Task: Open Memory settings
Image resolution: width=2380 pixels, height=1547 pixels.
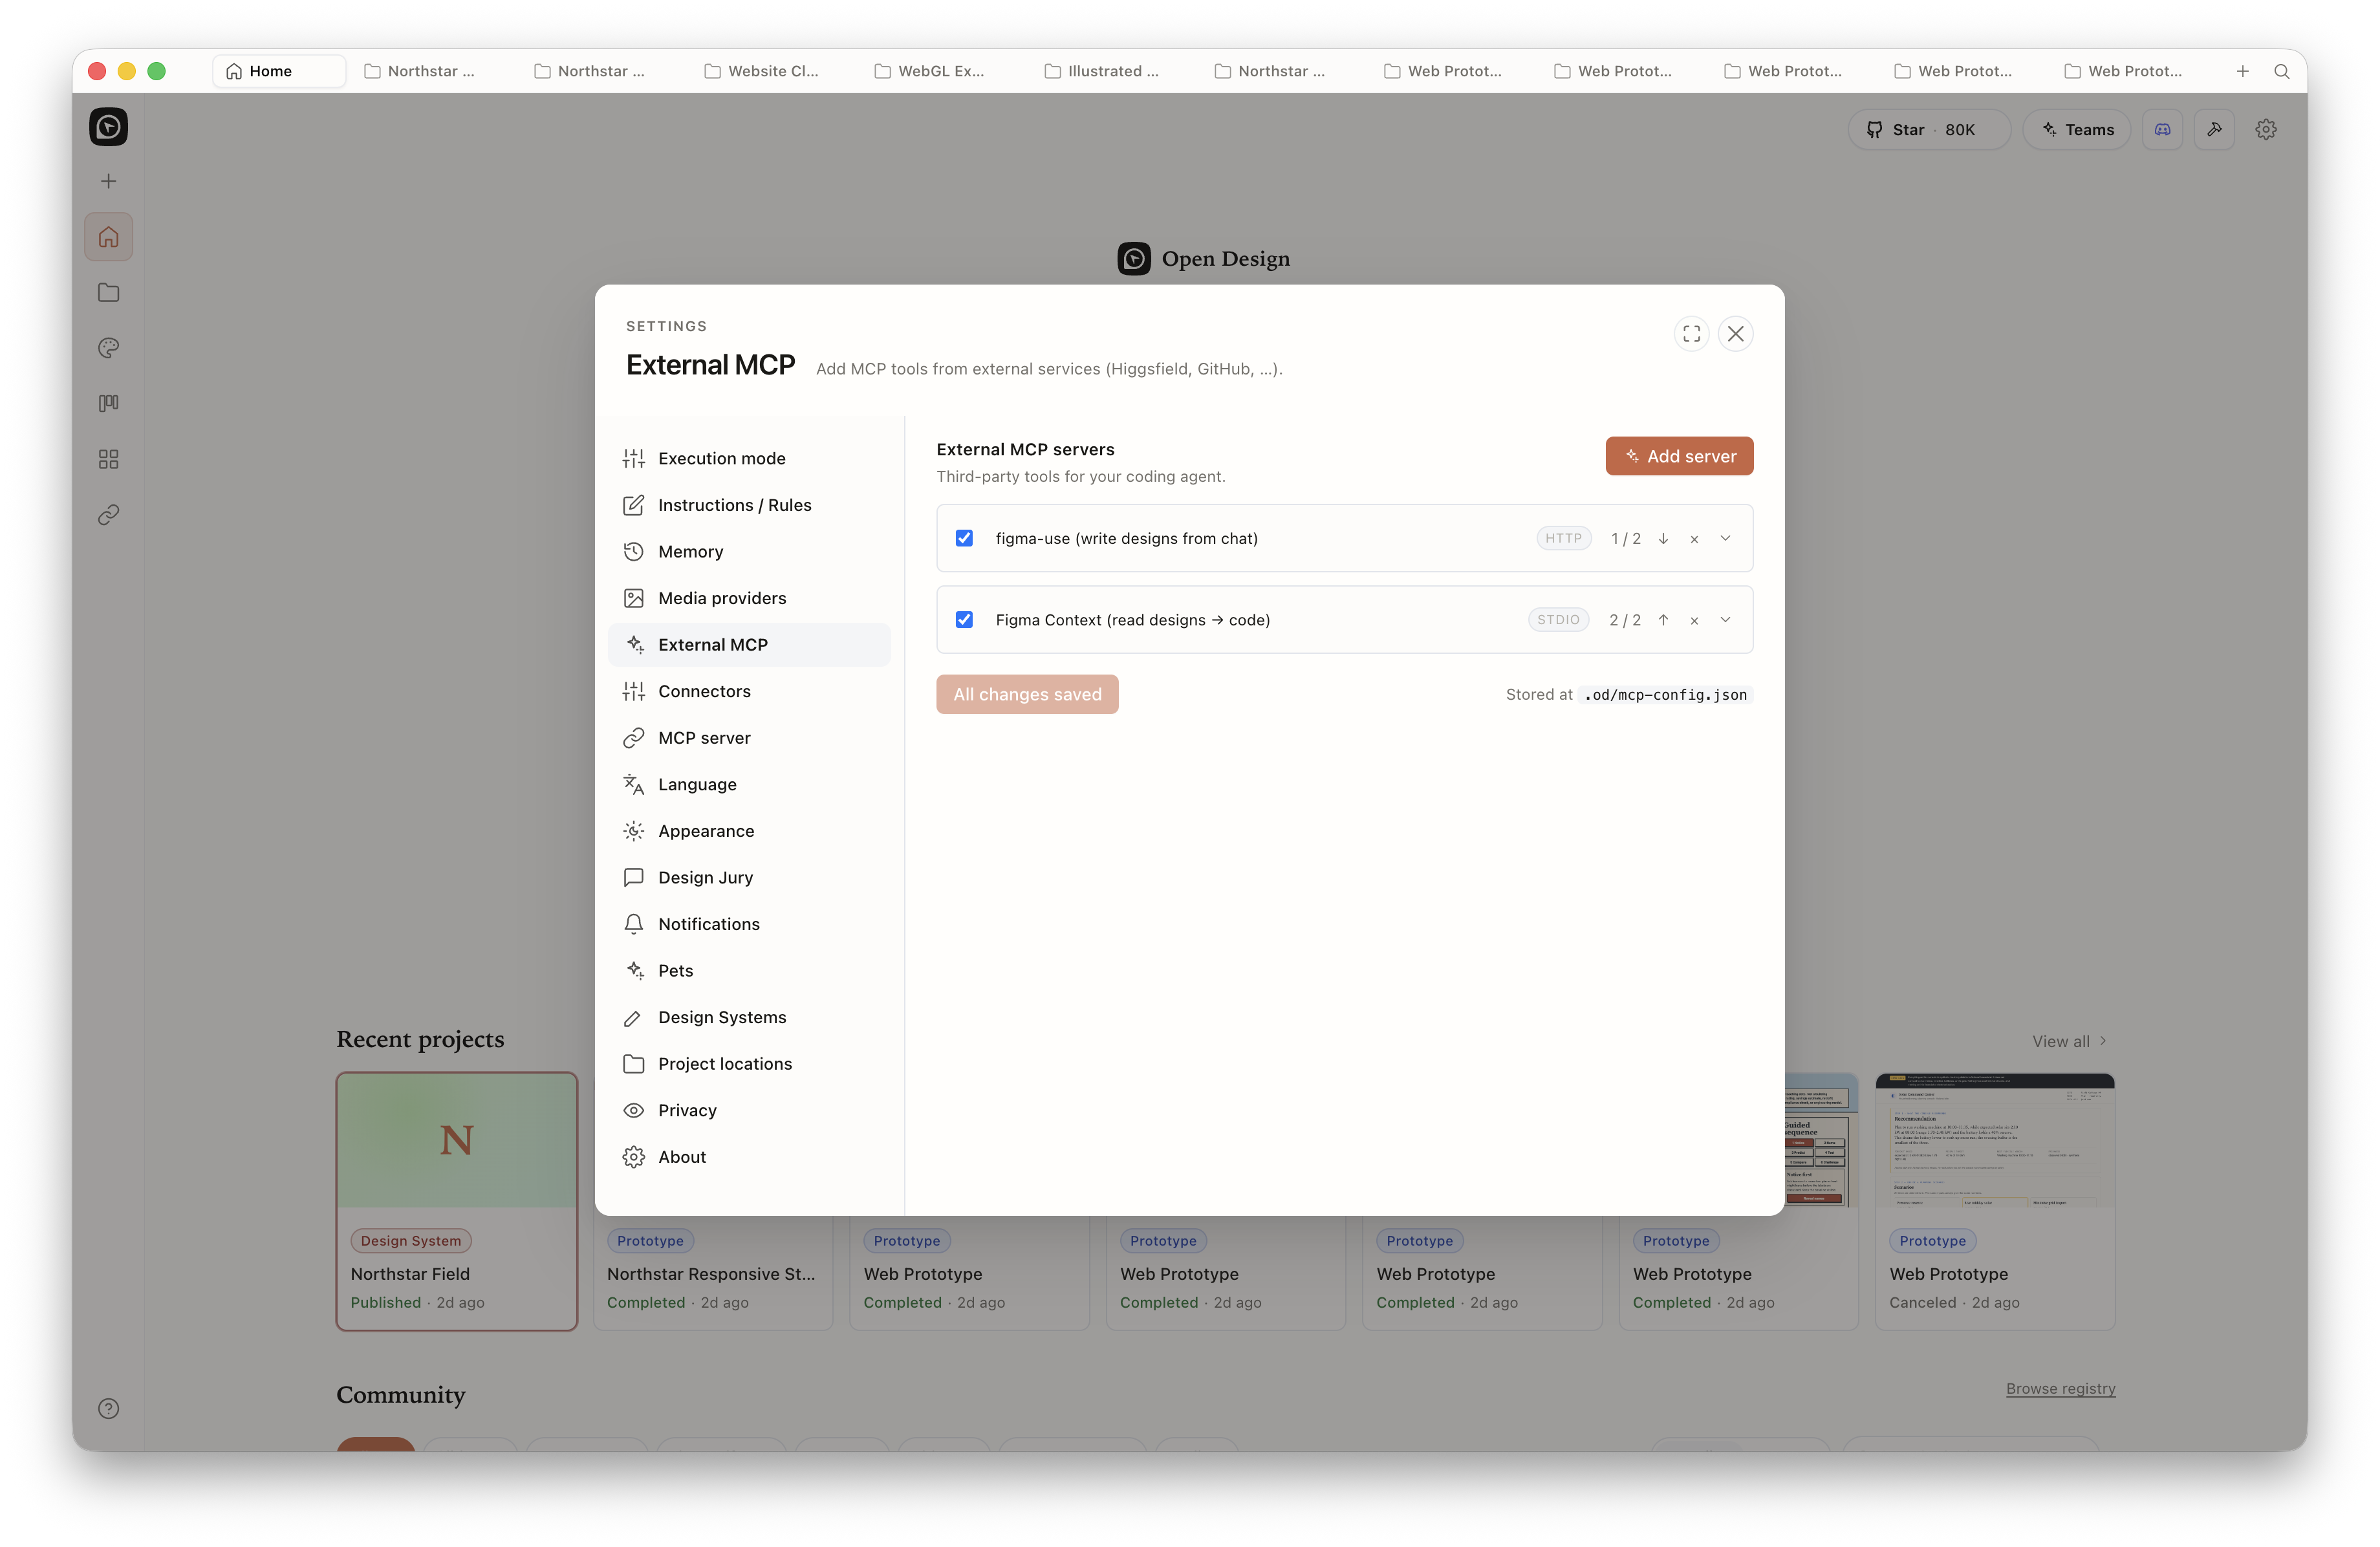Action: coord(749,551)
